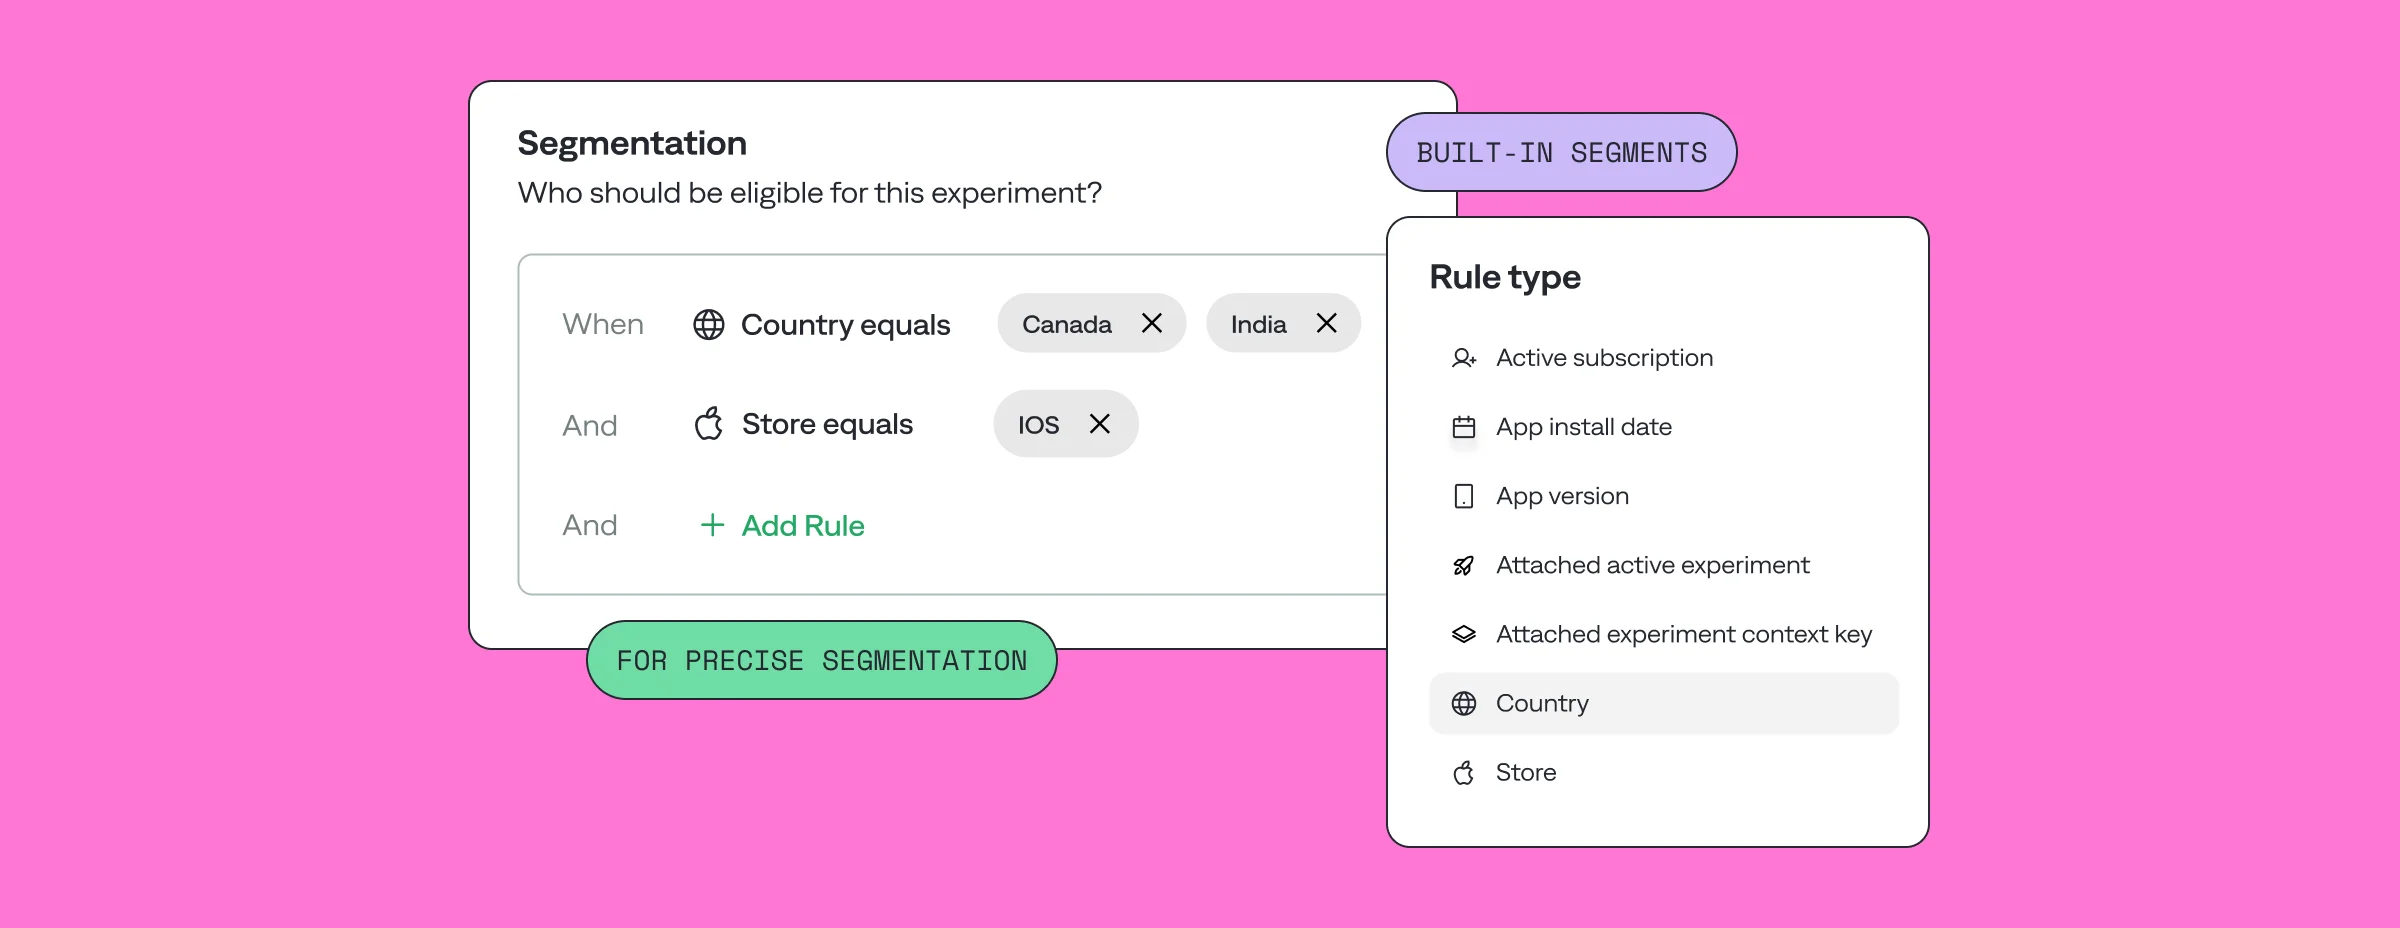This screenshot has height=928, width=2400.
Task: Click the rocket icon for Attached active experiment
Action: pos(1464,564)
